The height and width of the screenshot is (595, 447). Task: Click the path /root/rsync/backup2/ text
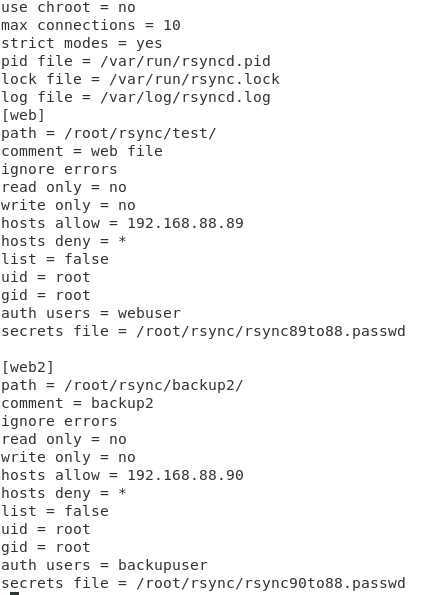[154, 386]
